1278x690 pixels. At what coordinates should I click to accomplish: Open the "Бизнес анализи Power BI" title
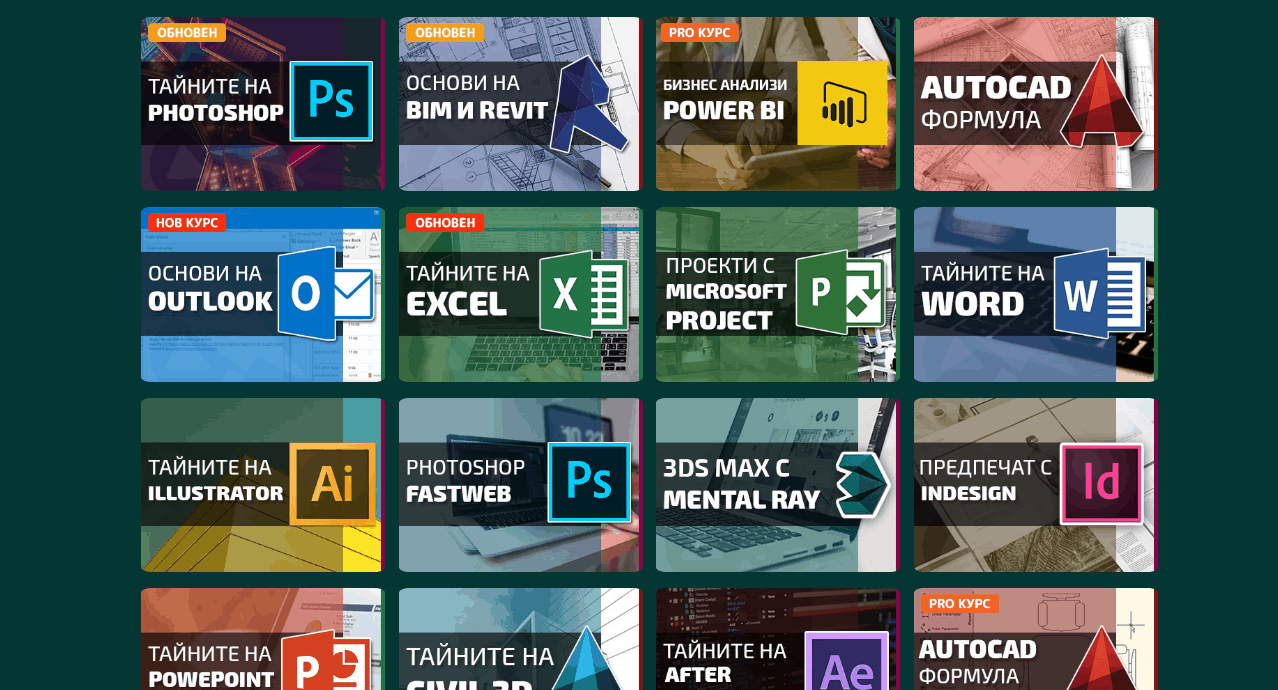(x=725, y=99)
